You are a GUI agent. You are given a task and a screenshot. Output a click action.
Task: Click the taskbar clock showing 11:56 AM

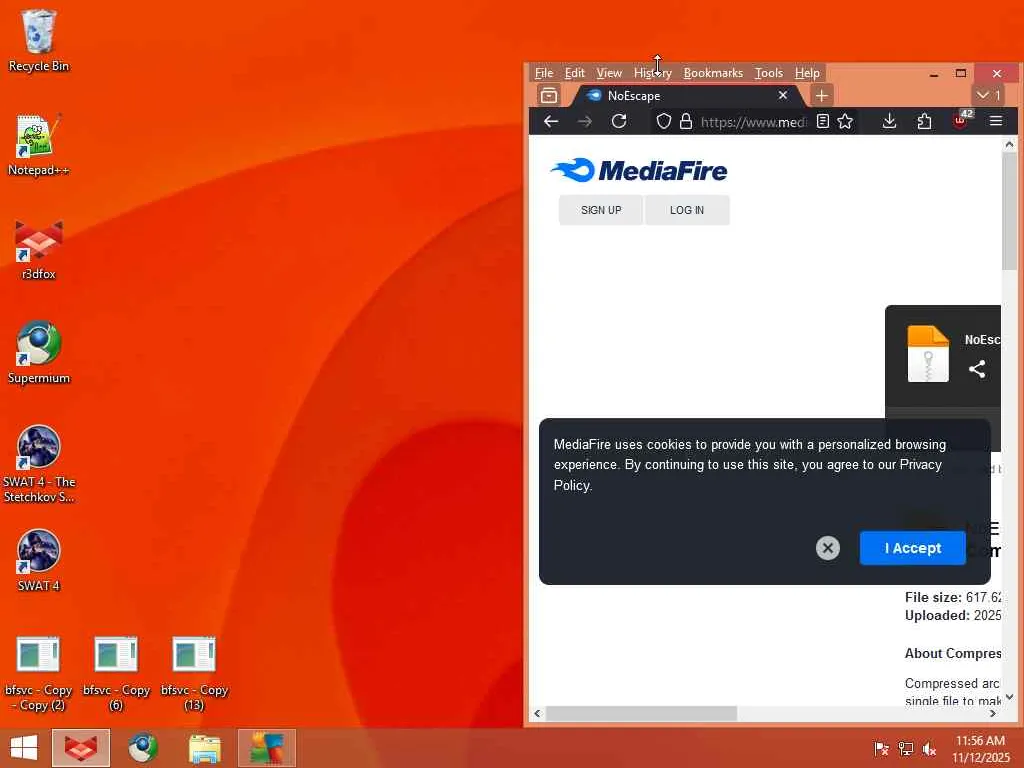(x=981, y=749)
